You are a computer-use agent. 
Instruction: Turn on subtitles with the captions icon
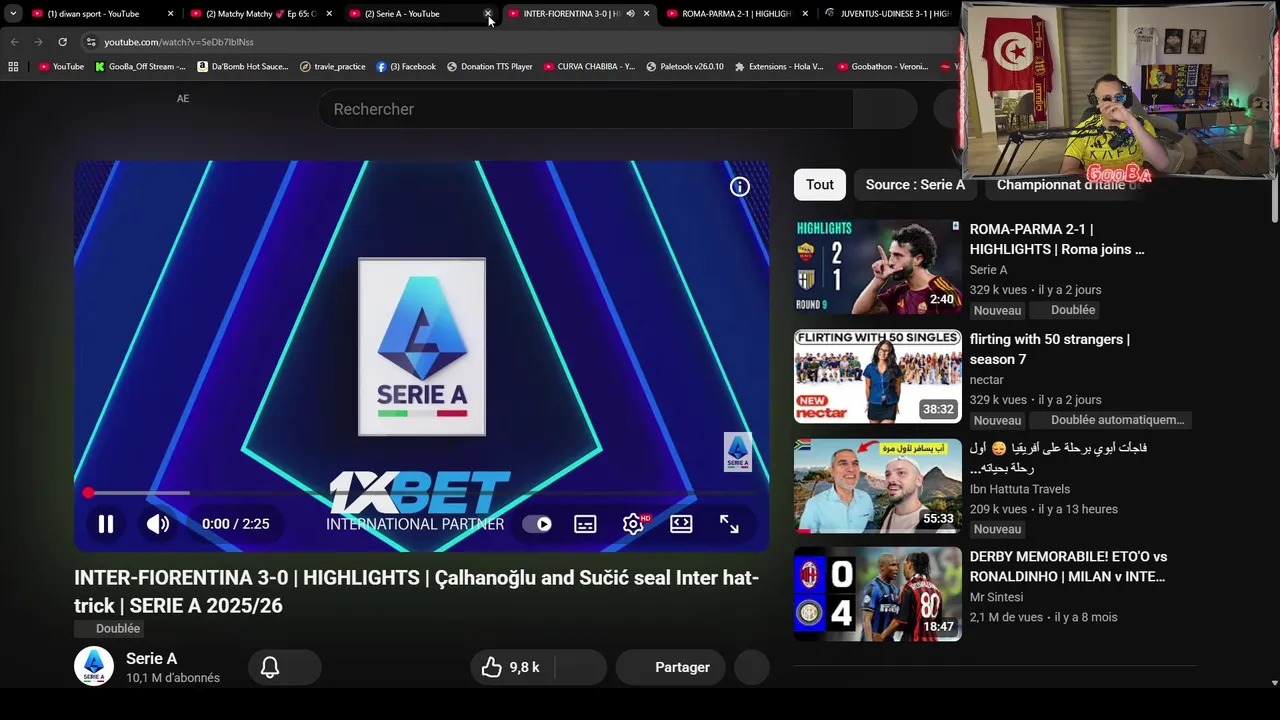pos(585,524)
